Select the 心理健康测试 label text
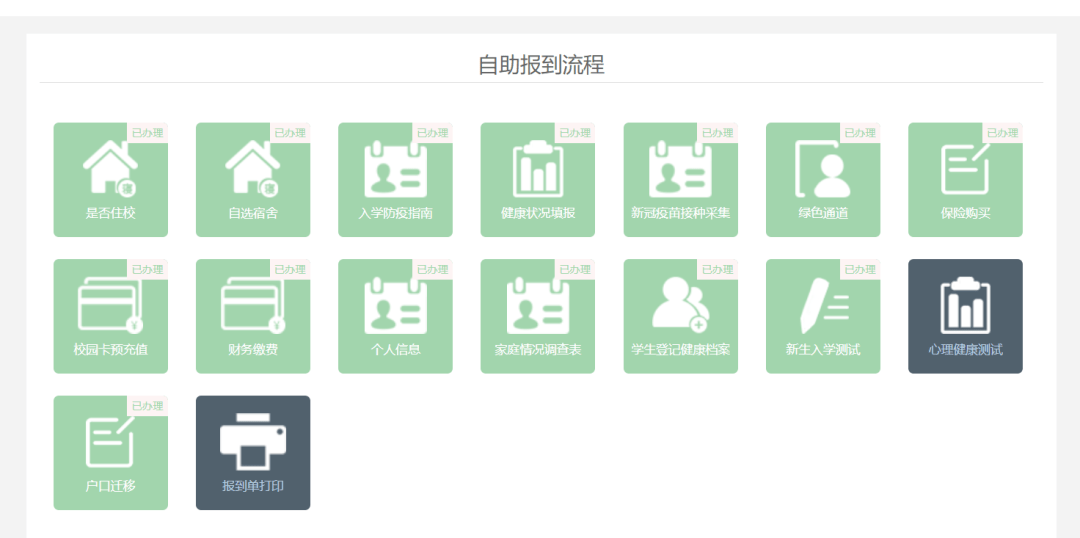The image size is (1080, 538). (966, 350)
